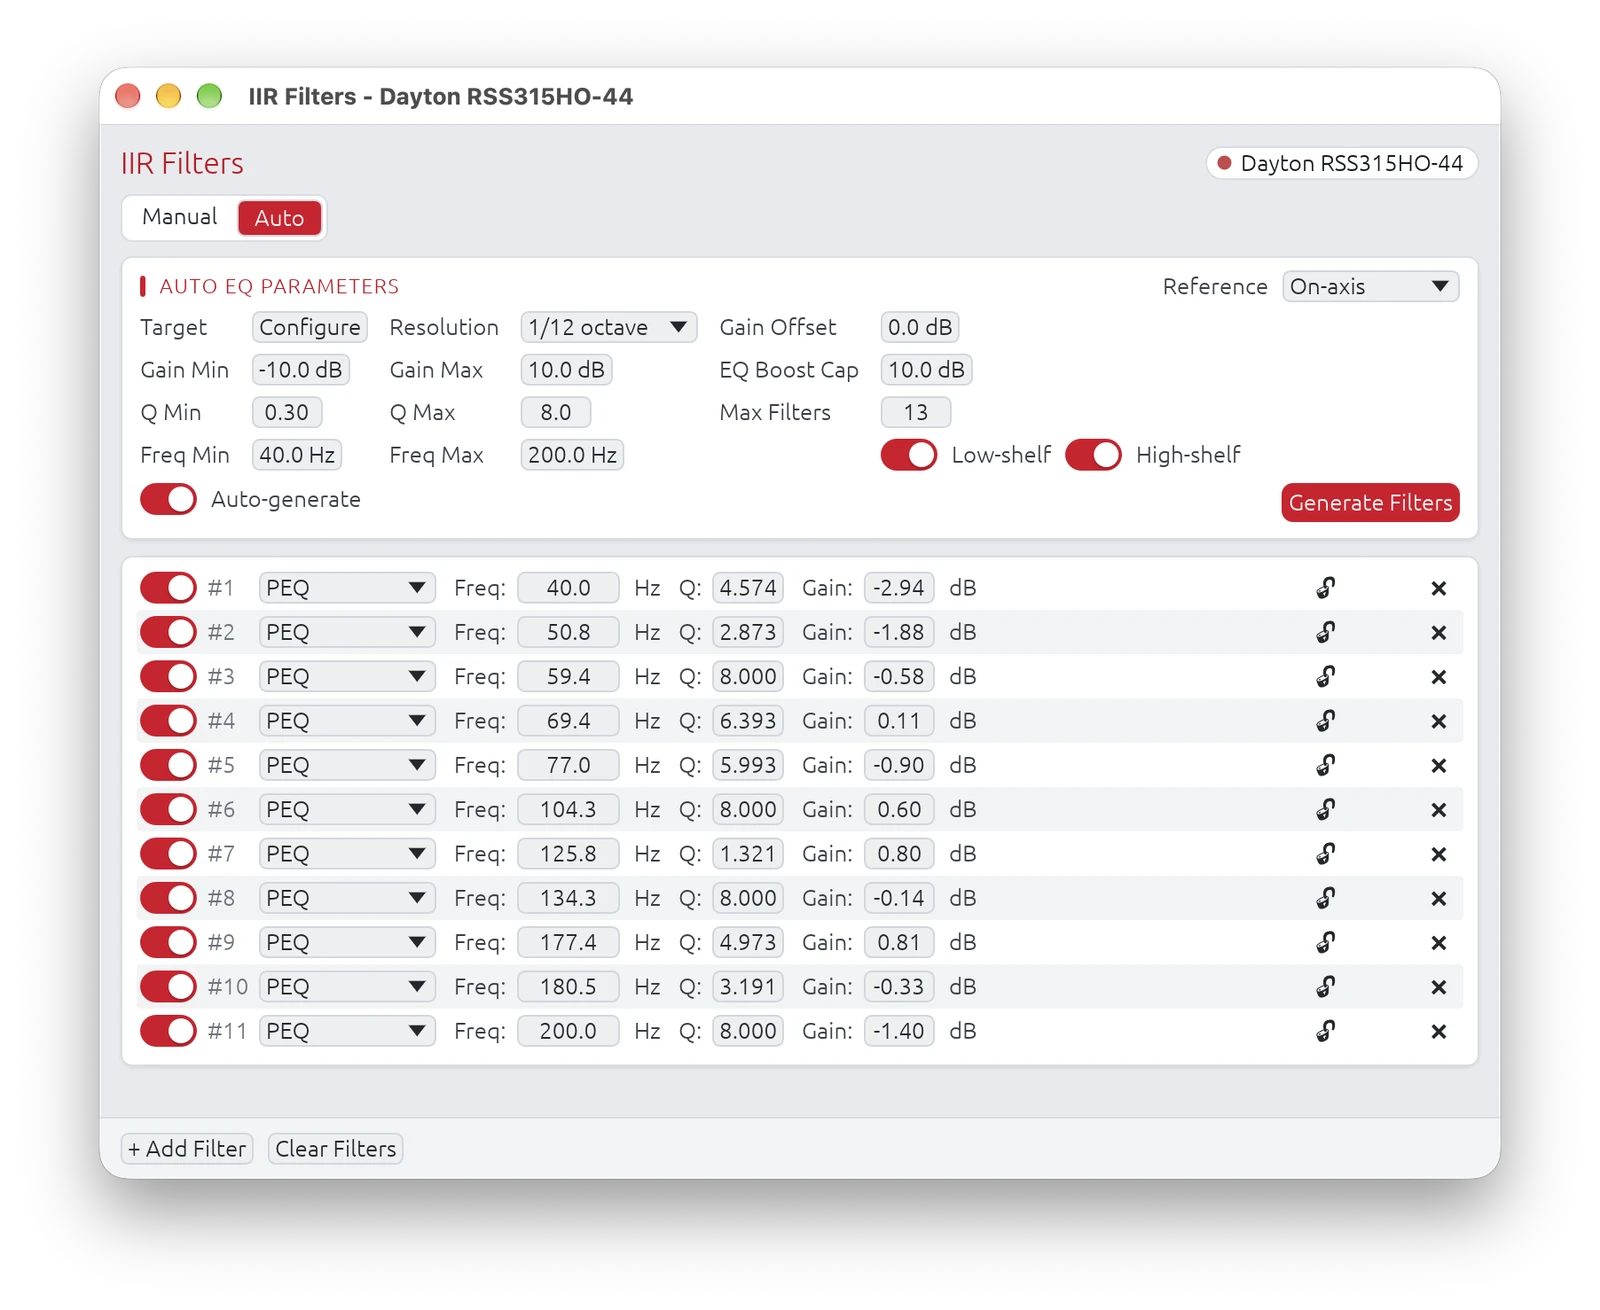Toggle filter #7 enable switch
Screen dimensions: 1600x1310
click(168, 854)
